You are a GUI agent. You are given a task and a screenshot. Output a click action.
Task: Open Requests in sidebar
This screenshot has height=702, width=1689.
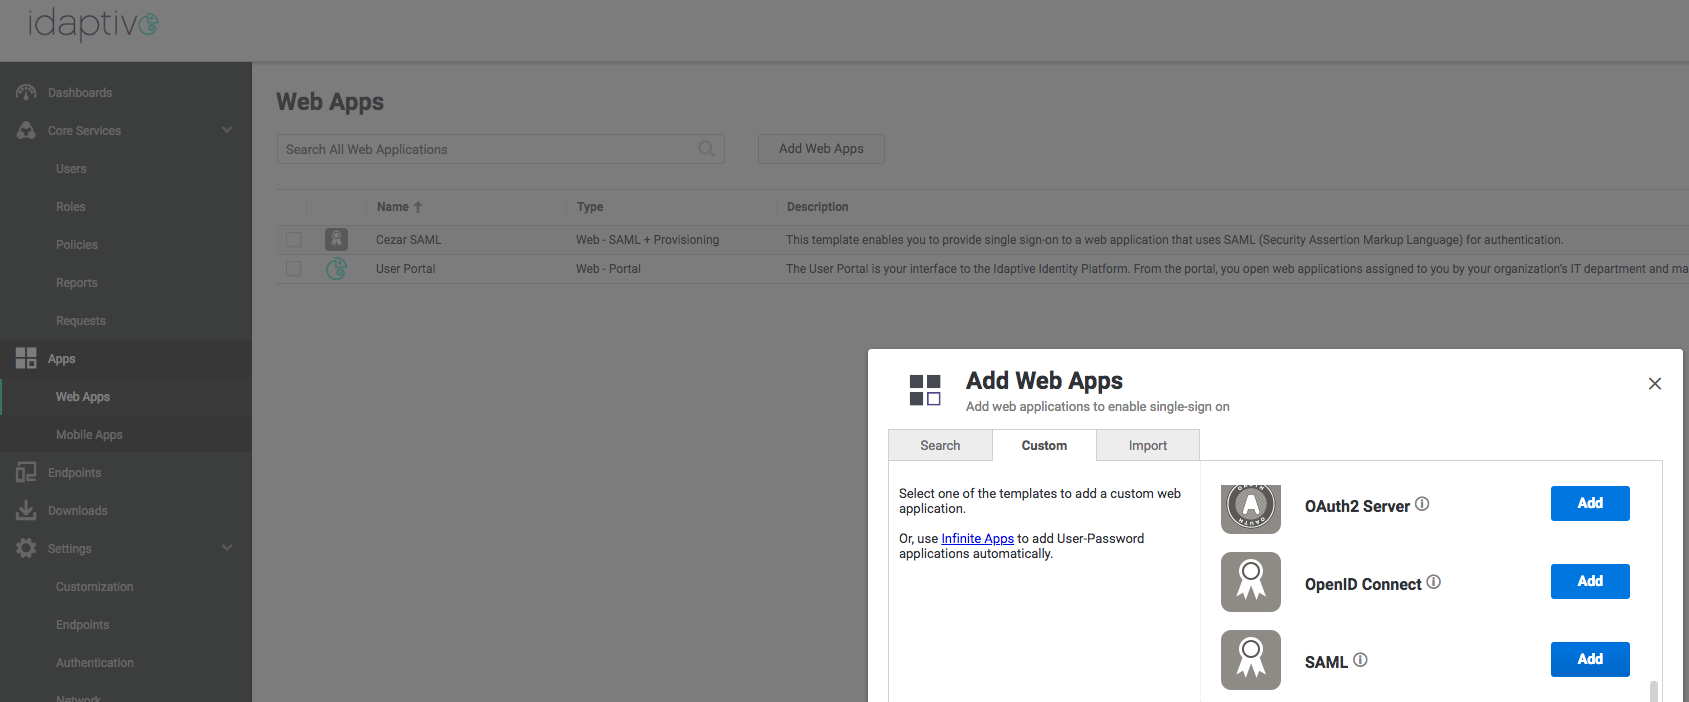click(81, 321)
